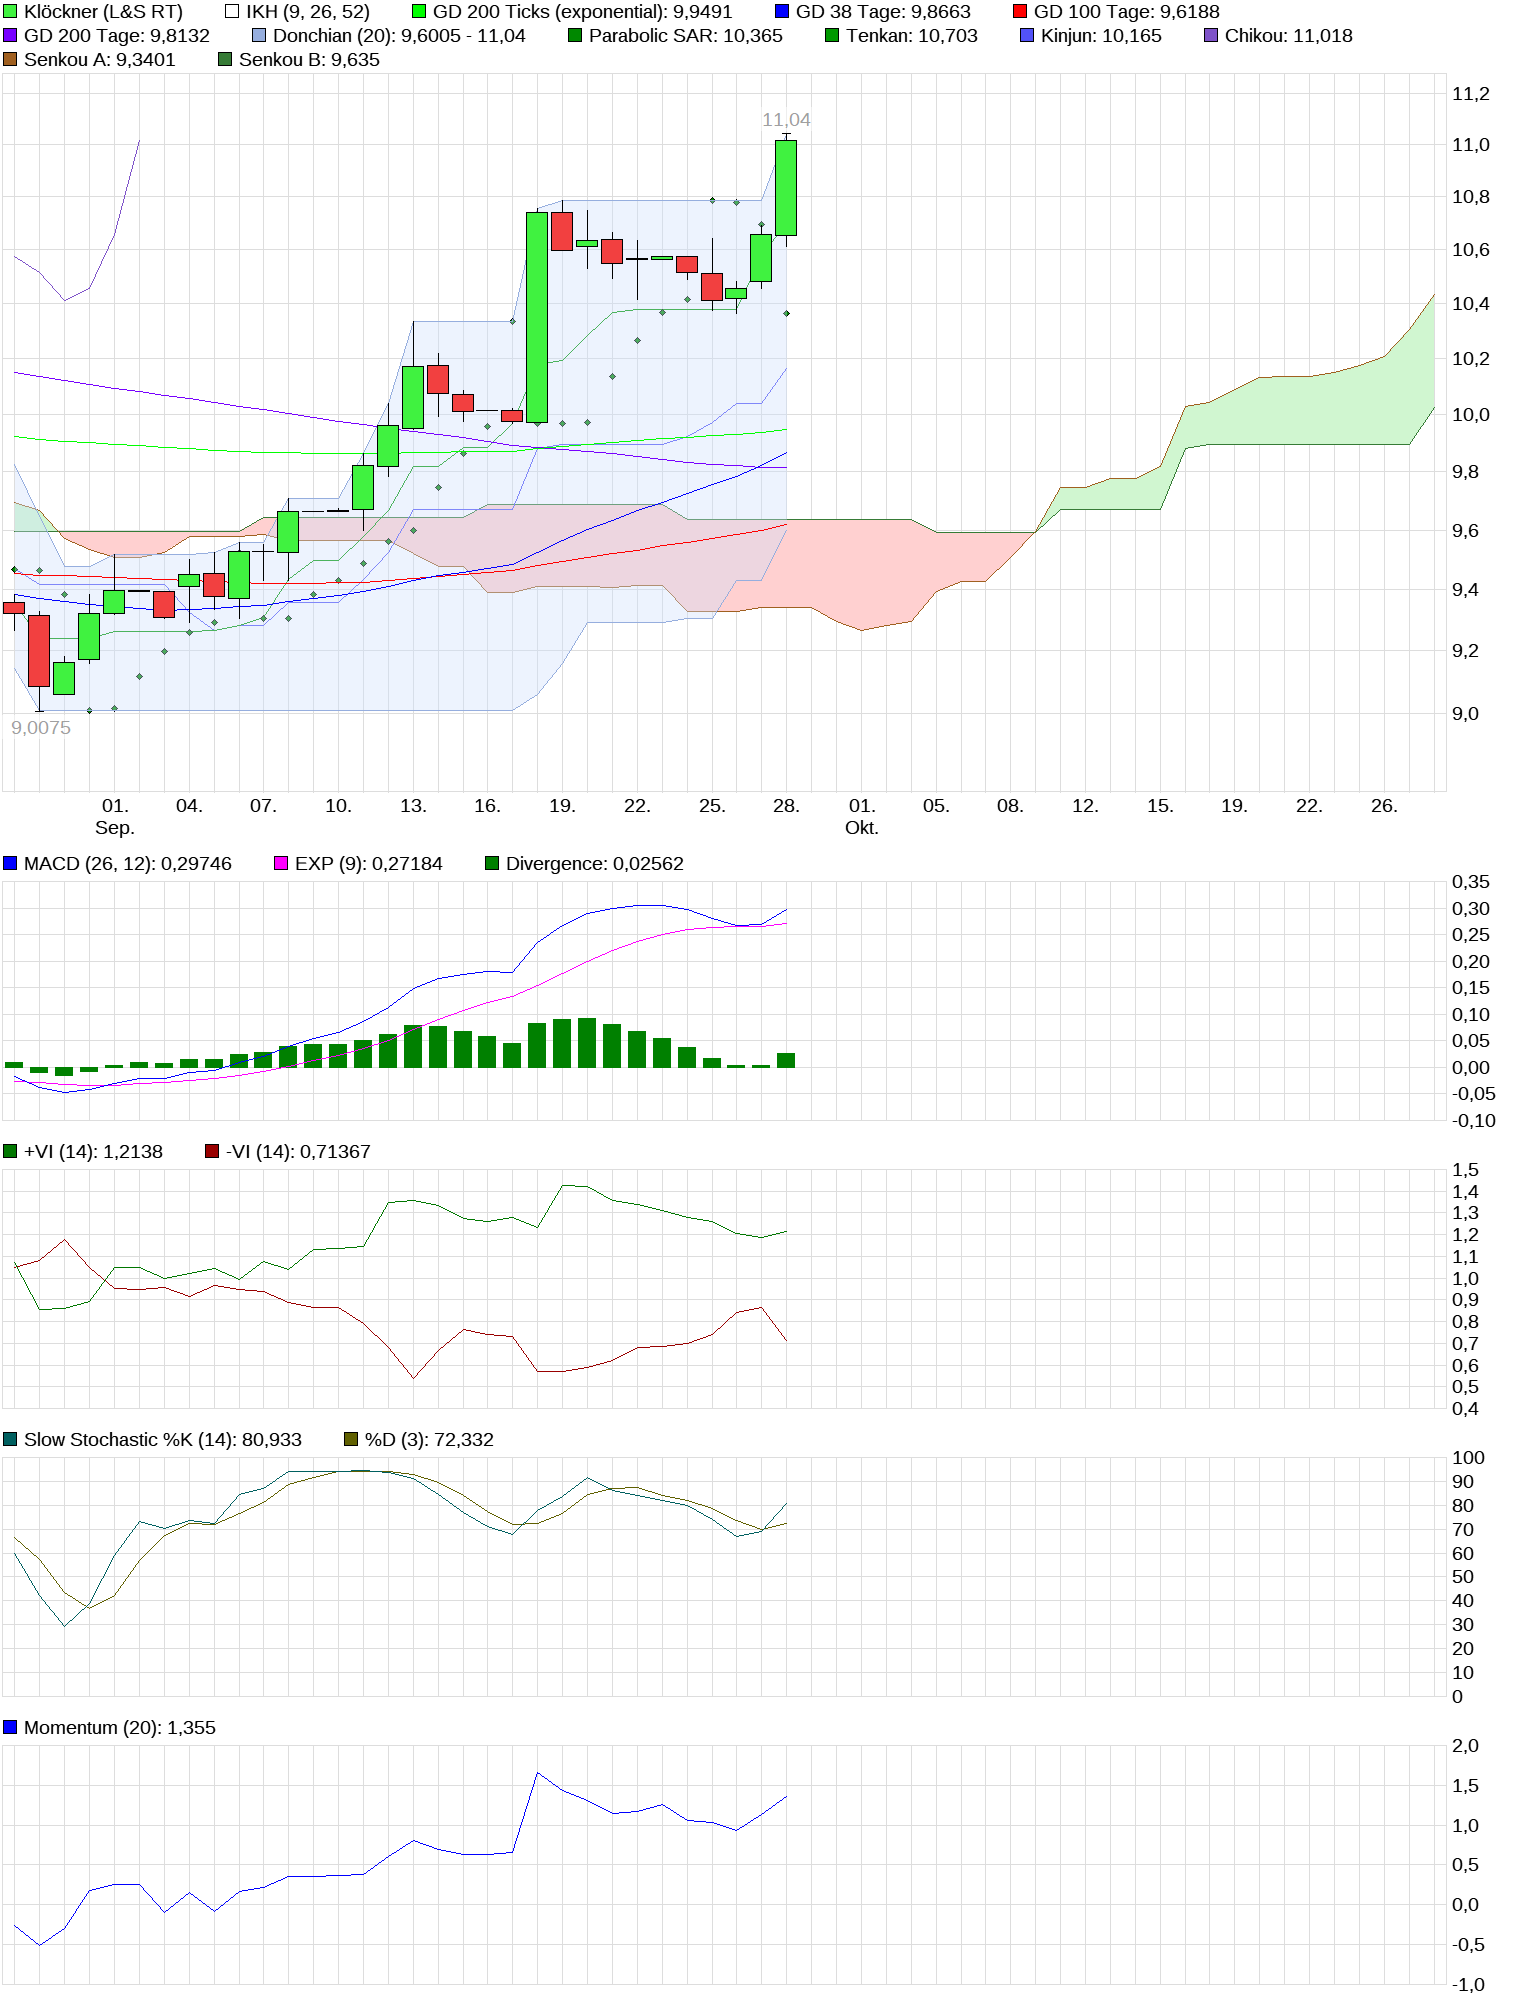1520x2005 pixels.
Task: Click the '%D (3): 72,332' label
Action: point(429,1440)
